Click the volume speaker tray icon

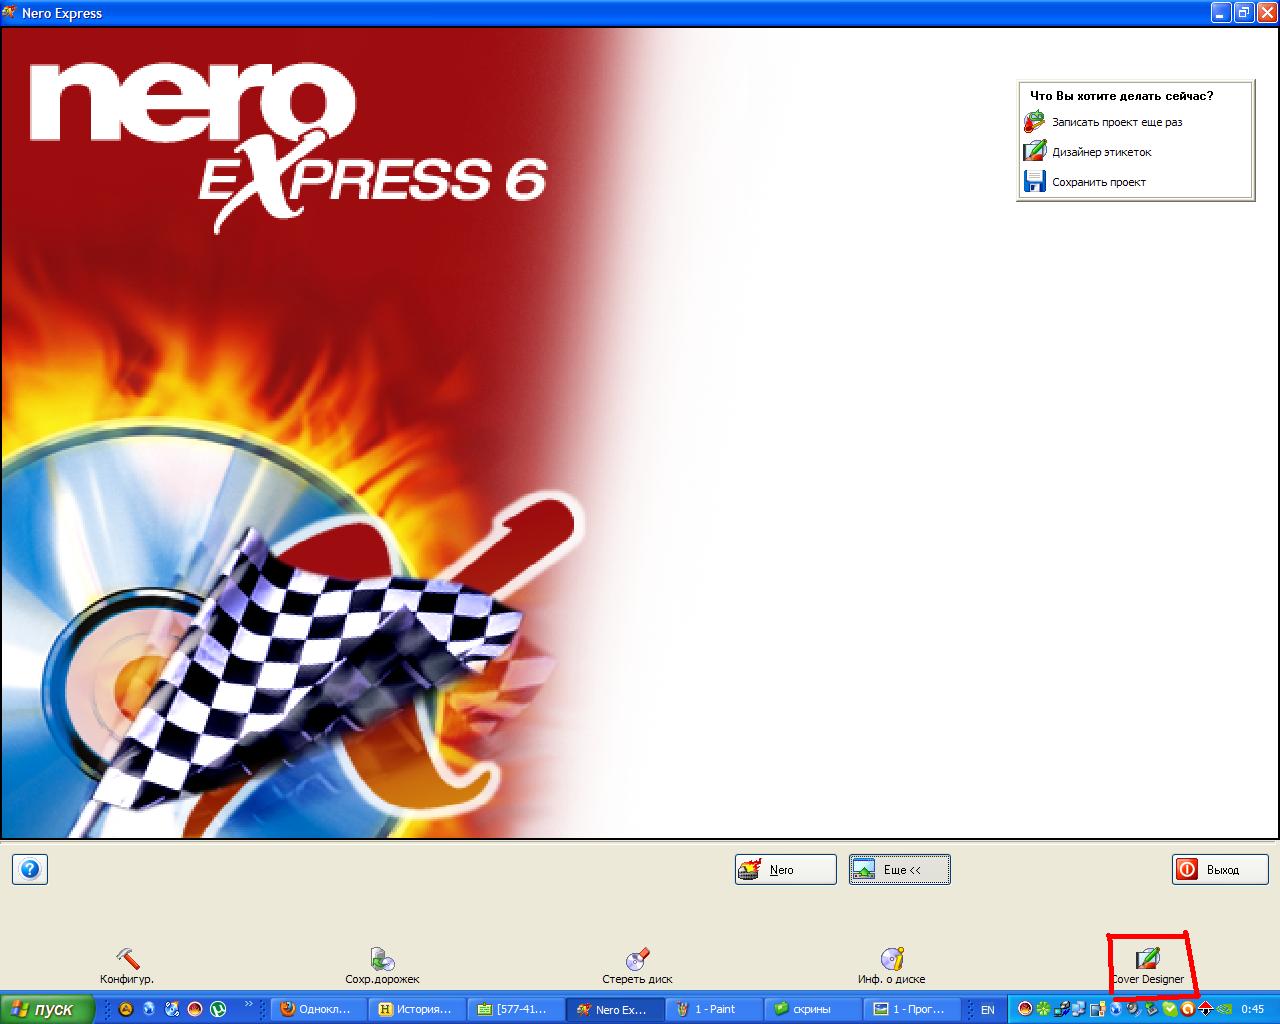1133,1009
